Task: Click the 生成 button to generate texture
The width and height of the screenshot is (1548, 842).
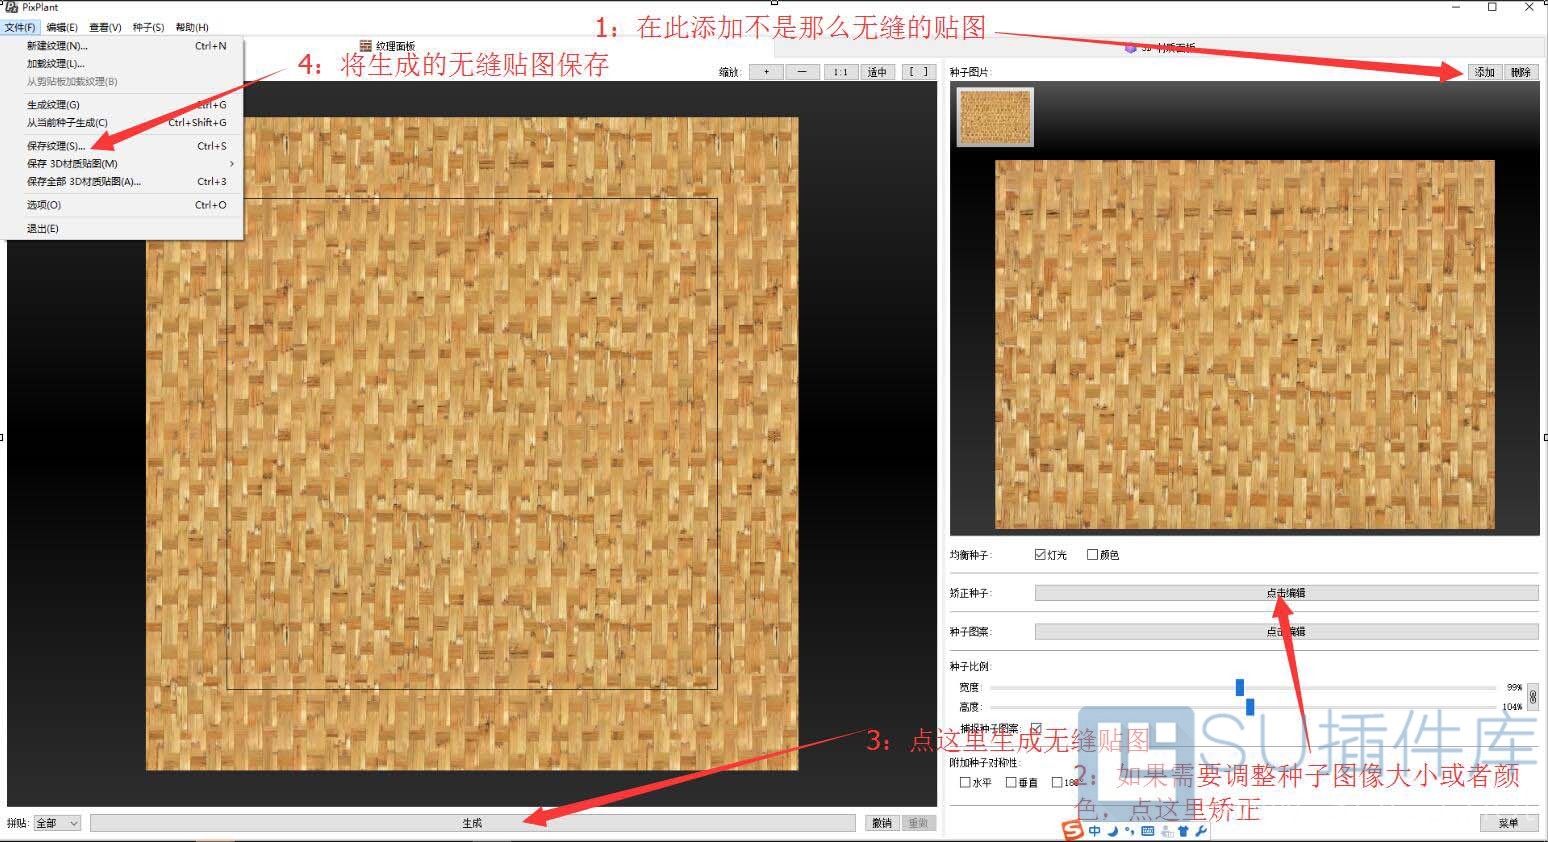Action: click(472, 822)
